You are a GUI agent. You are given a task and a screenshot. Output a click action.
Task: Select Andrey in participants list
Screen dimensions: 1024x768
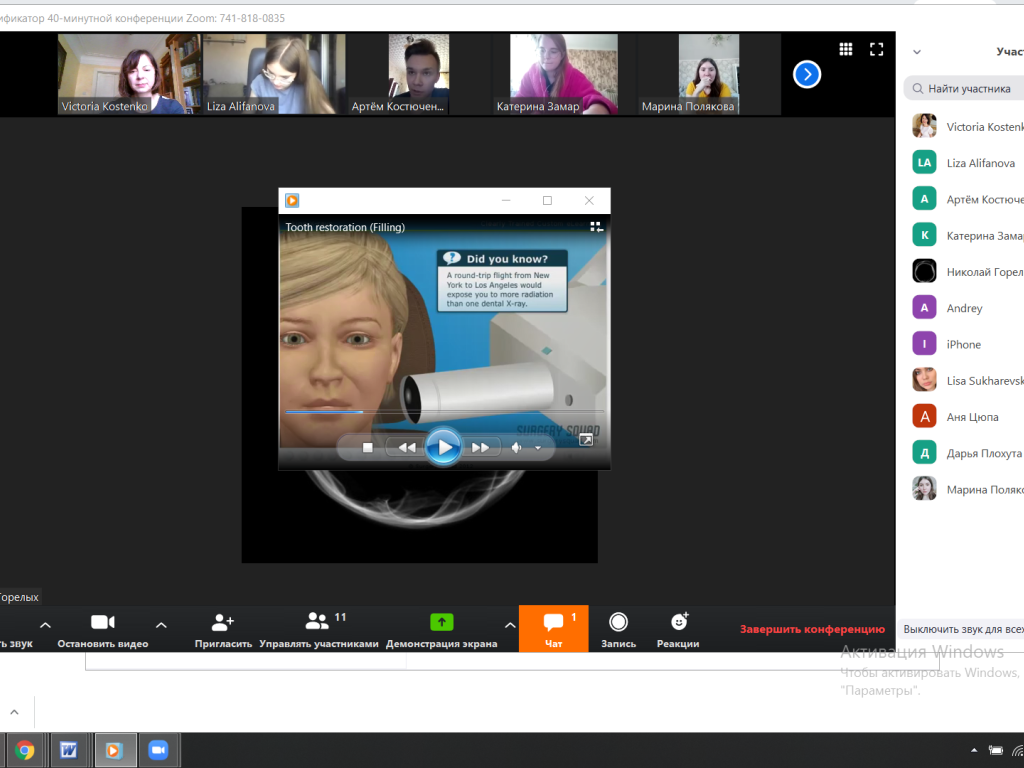tap(968, 308)
